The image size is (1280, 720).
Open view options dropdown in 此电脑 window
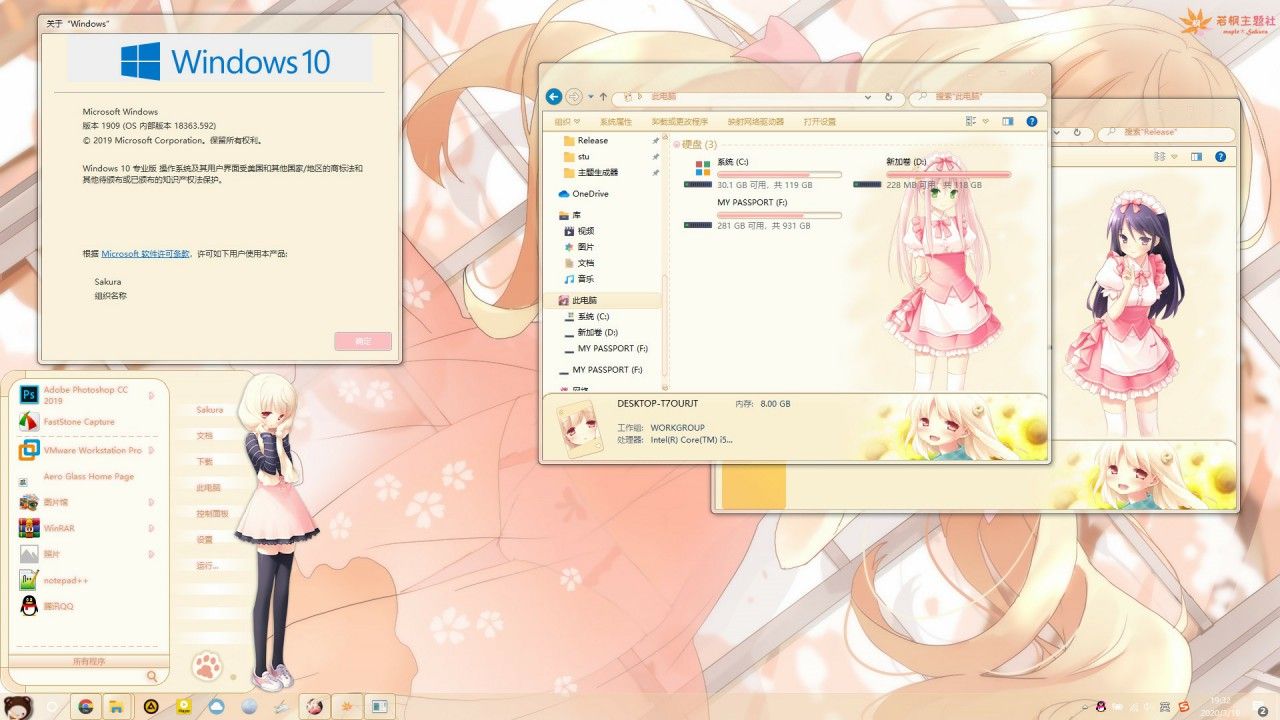point(985,121)
